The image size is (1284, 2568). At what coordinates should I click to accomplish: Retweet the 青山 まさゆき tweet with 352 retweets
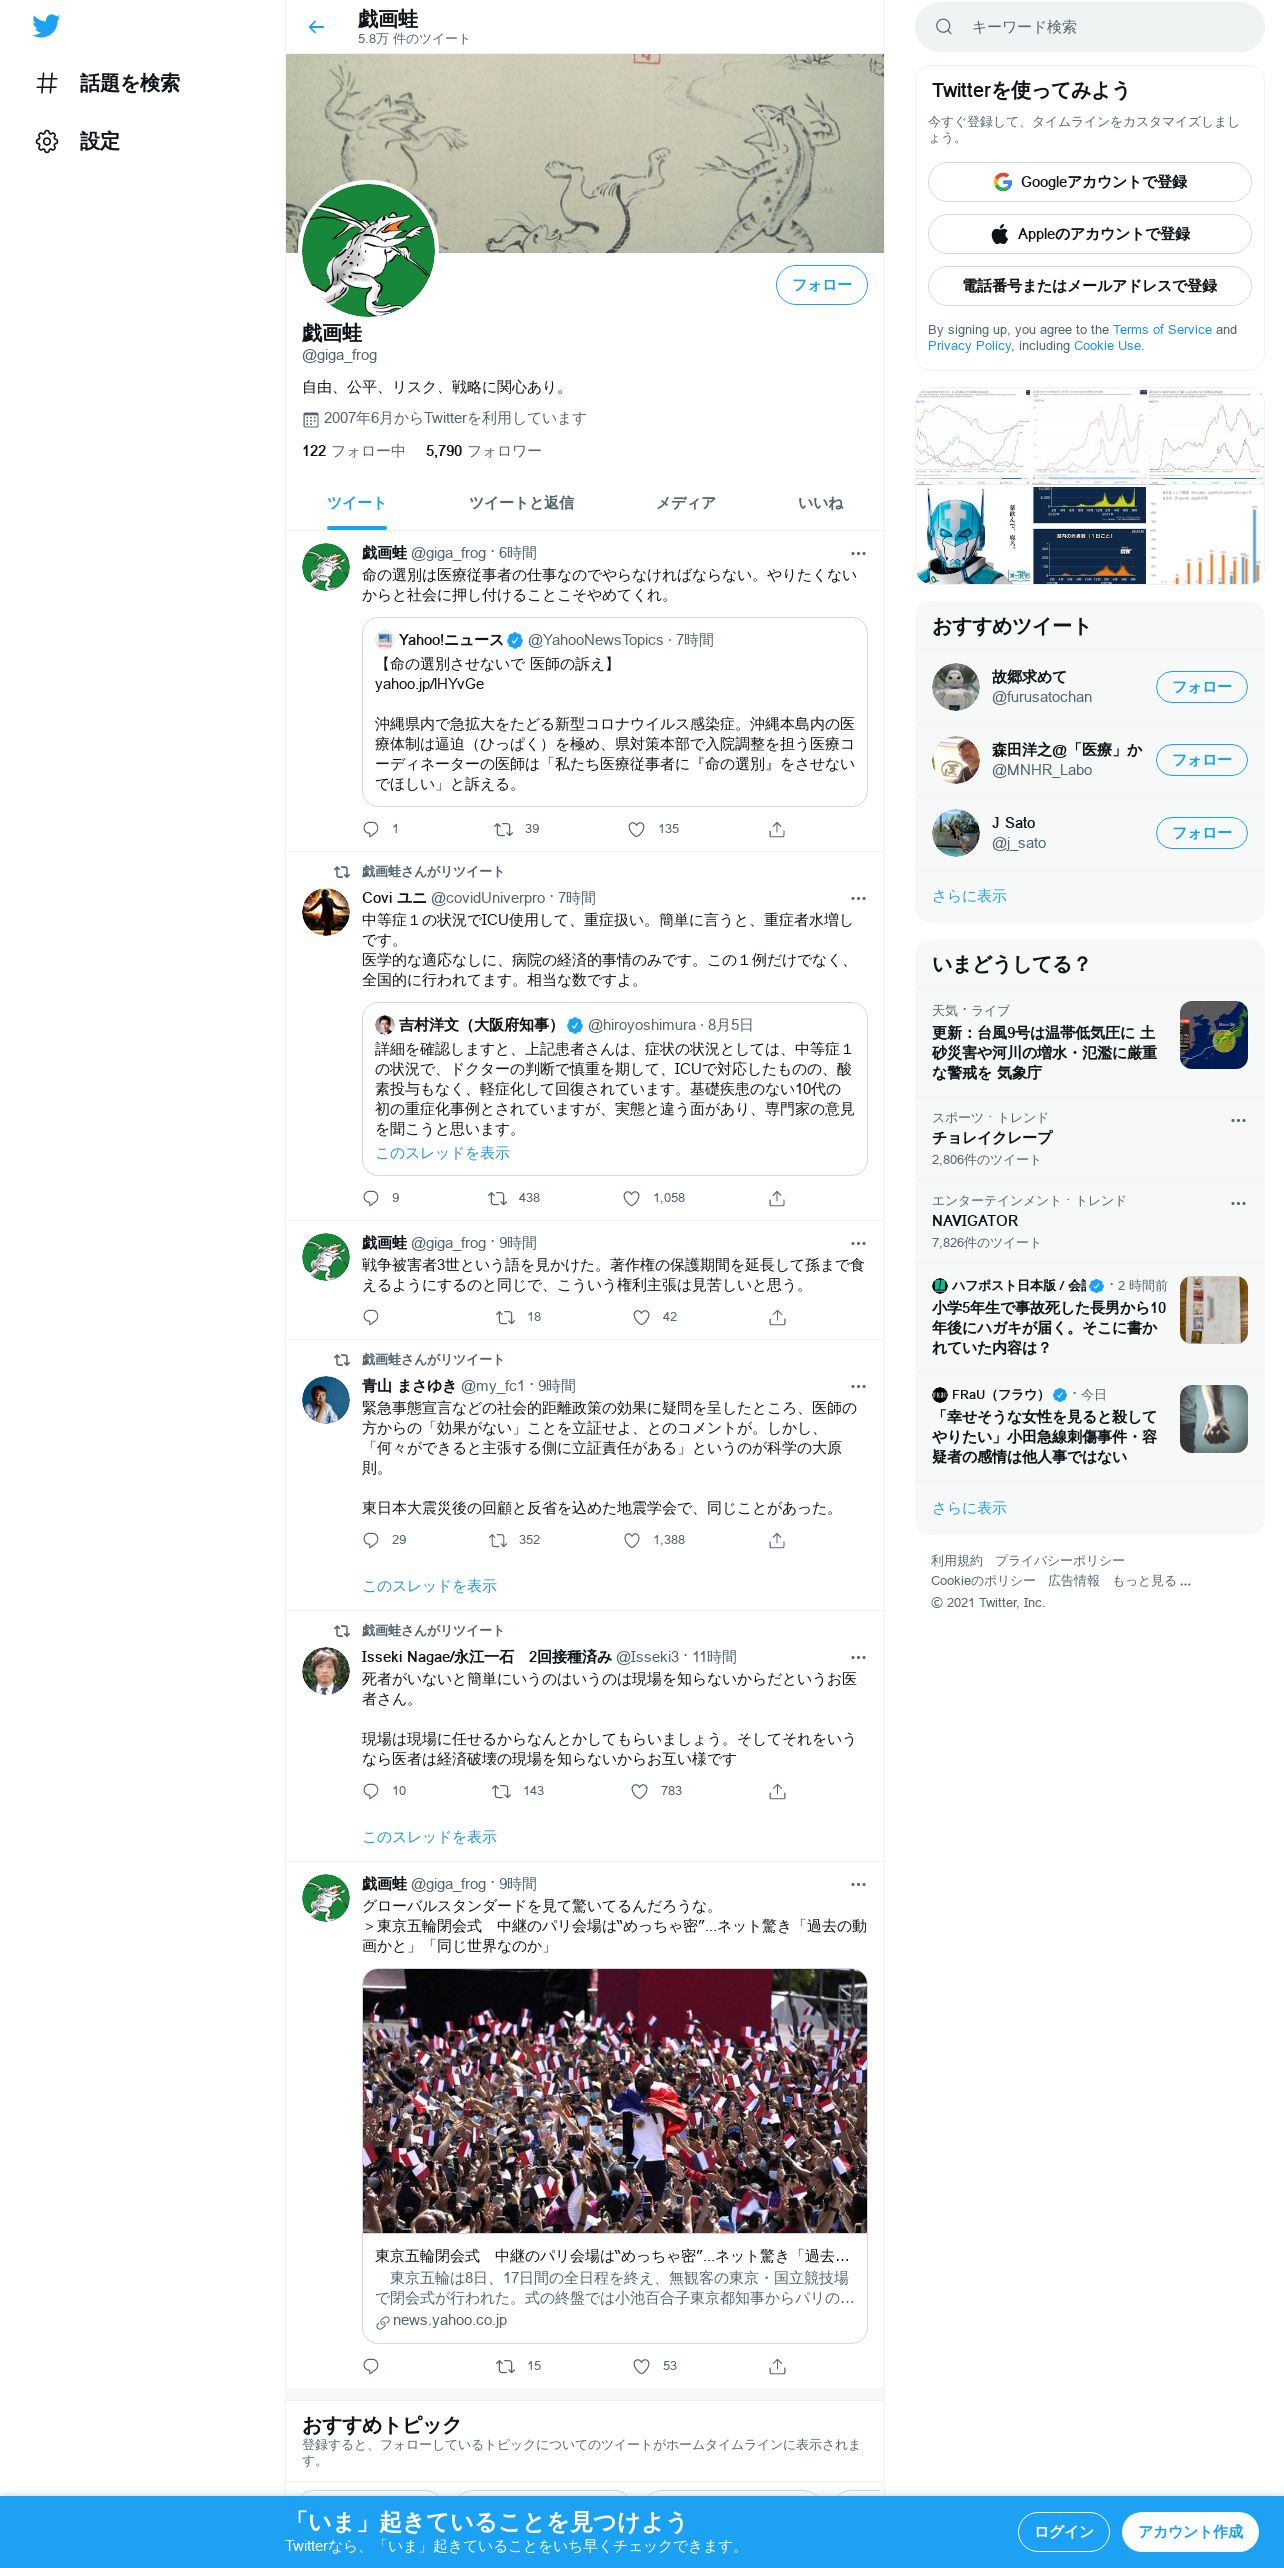pos(497,1540)
